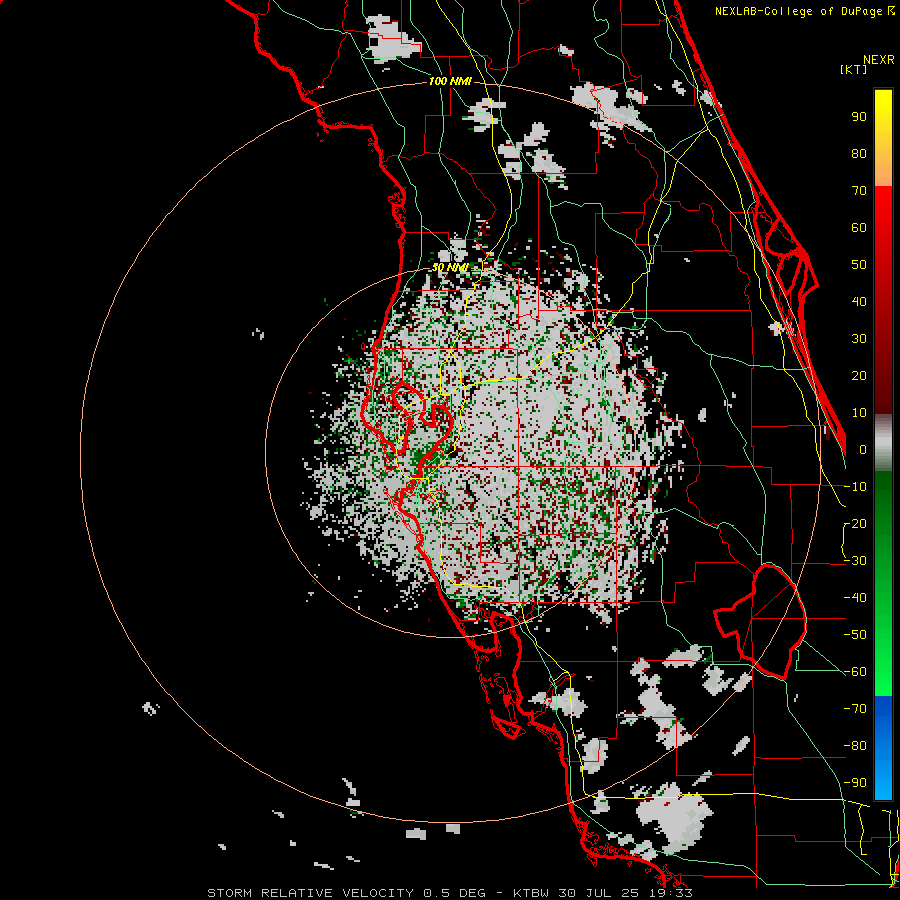Click the -90 value on the velocity scale

coord(855,783)
